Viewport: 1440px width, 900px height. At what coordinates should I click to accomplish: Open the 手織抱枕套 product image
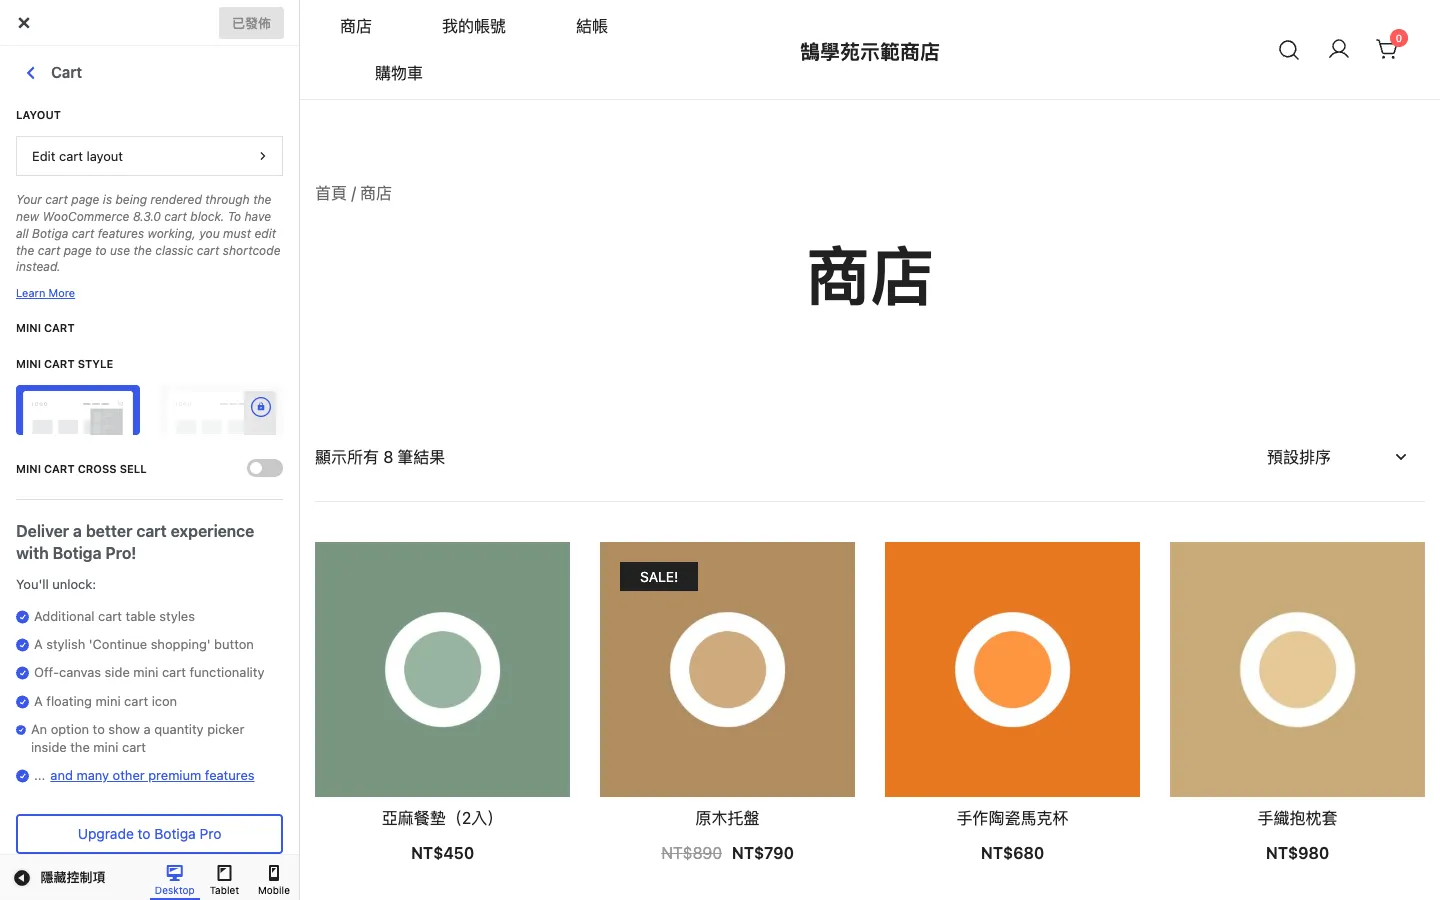1297,669
